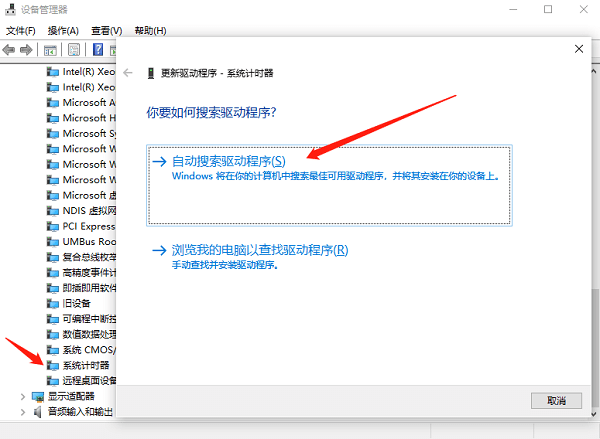The width and height of the screenshot is (600, 439).
Task: Click the forward arrow toolbar icon
Action: coord(26,49)
